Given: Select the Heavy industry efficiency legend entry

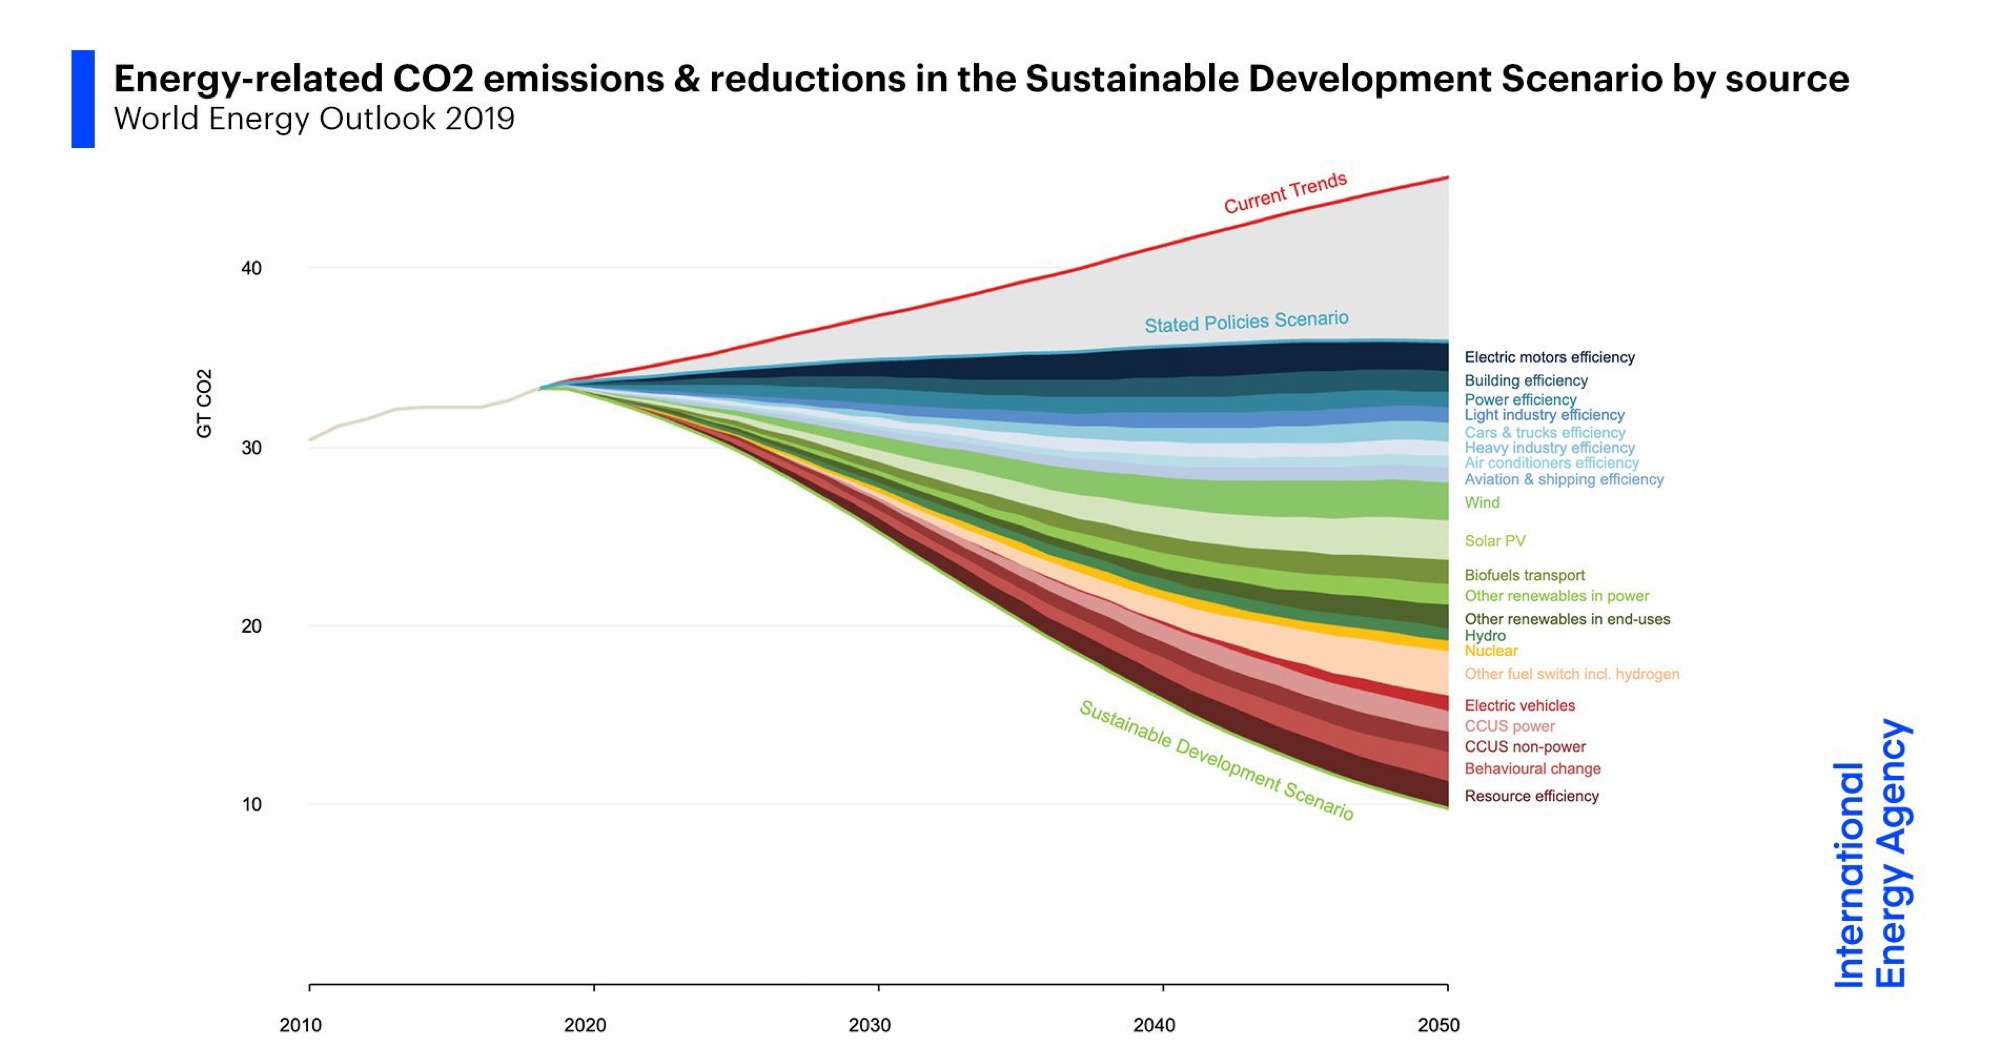Looking at the screenshot, I should click(x=1548, y=448).
